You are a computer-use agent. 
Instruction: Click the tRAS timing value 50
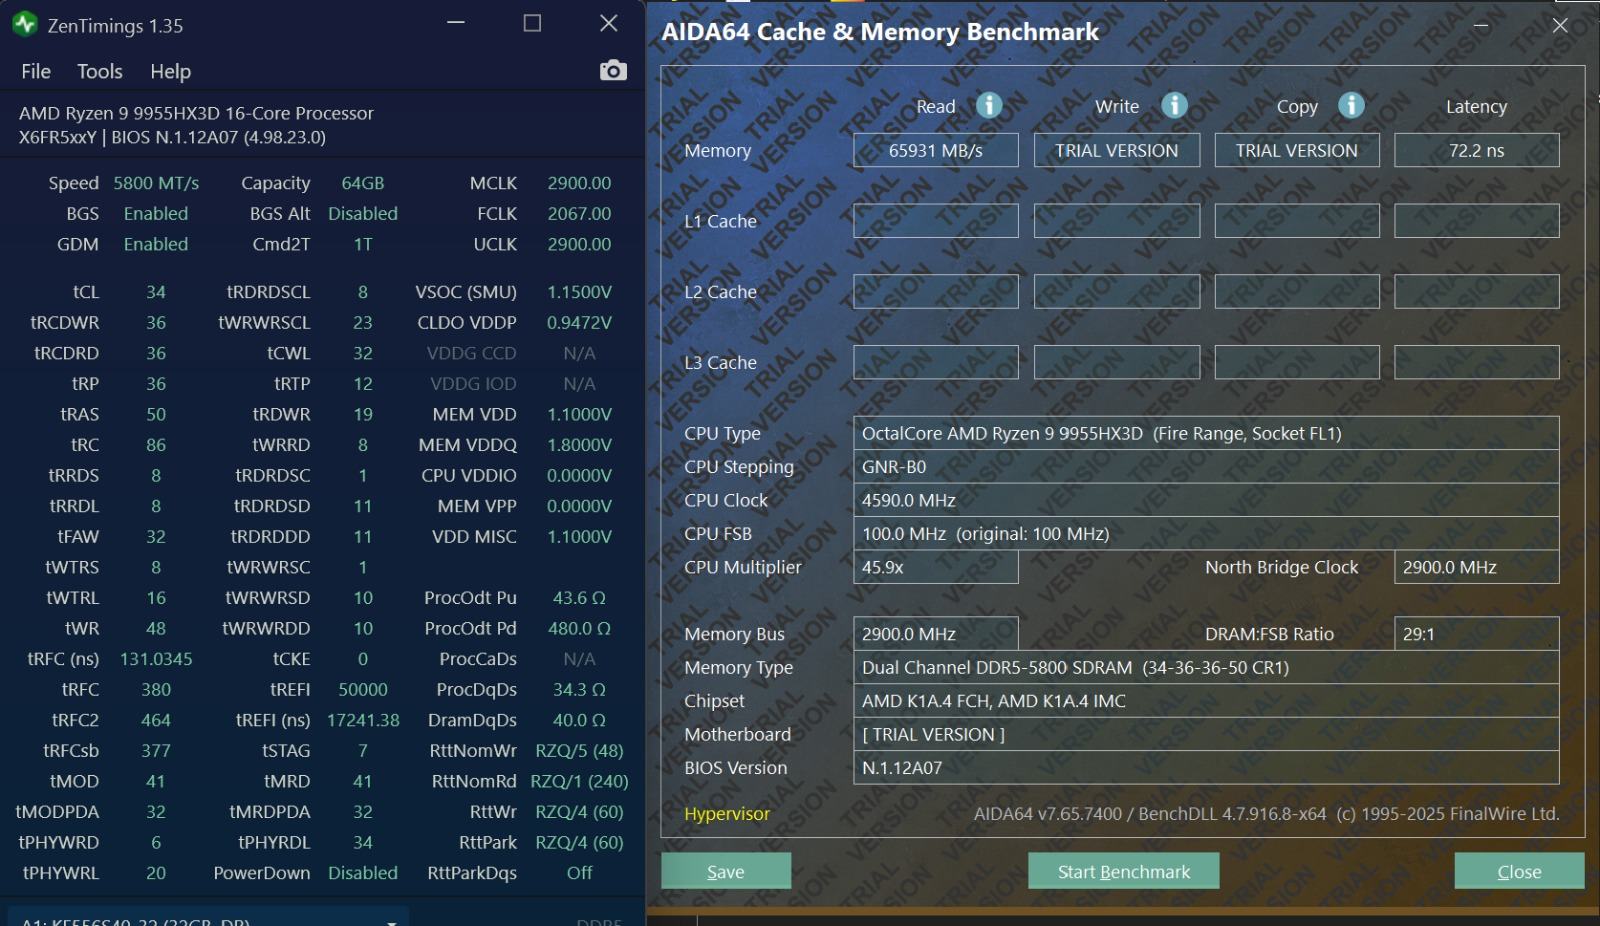pyautogui.click(x=156, y=414)
